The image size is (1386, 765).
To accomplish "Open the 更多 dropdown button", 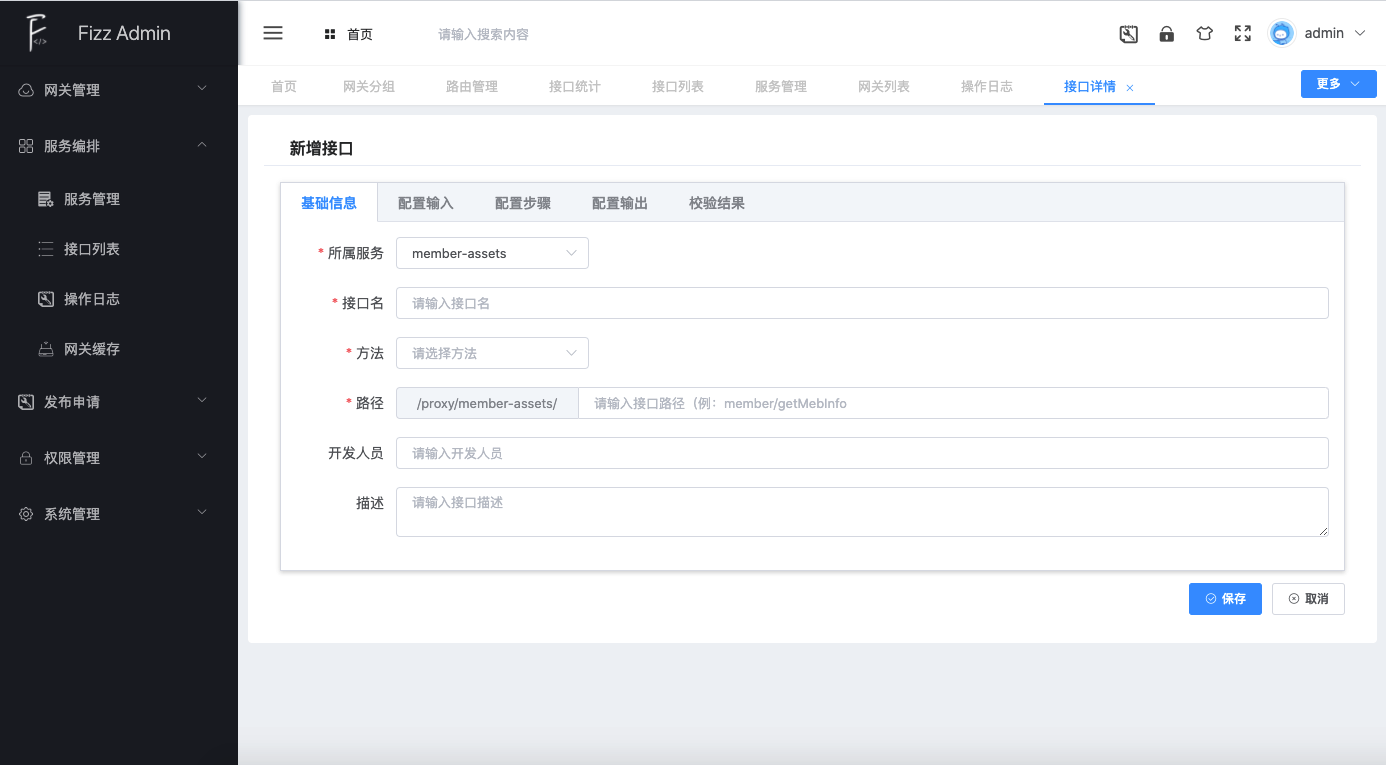I will pos(1338,84).
